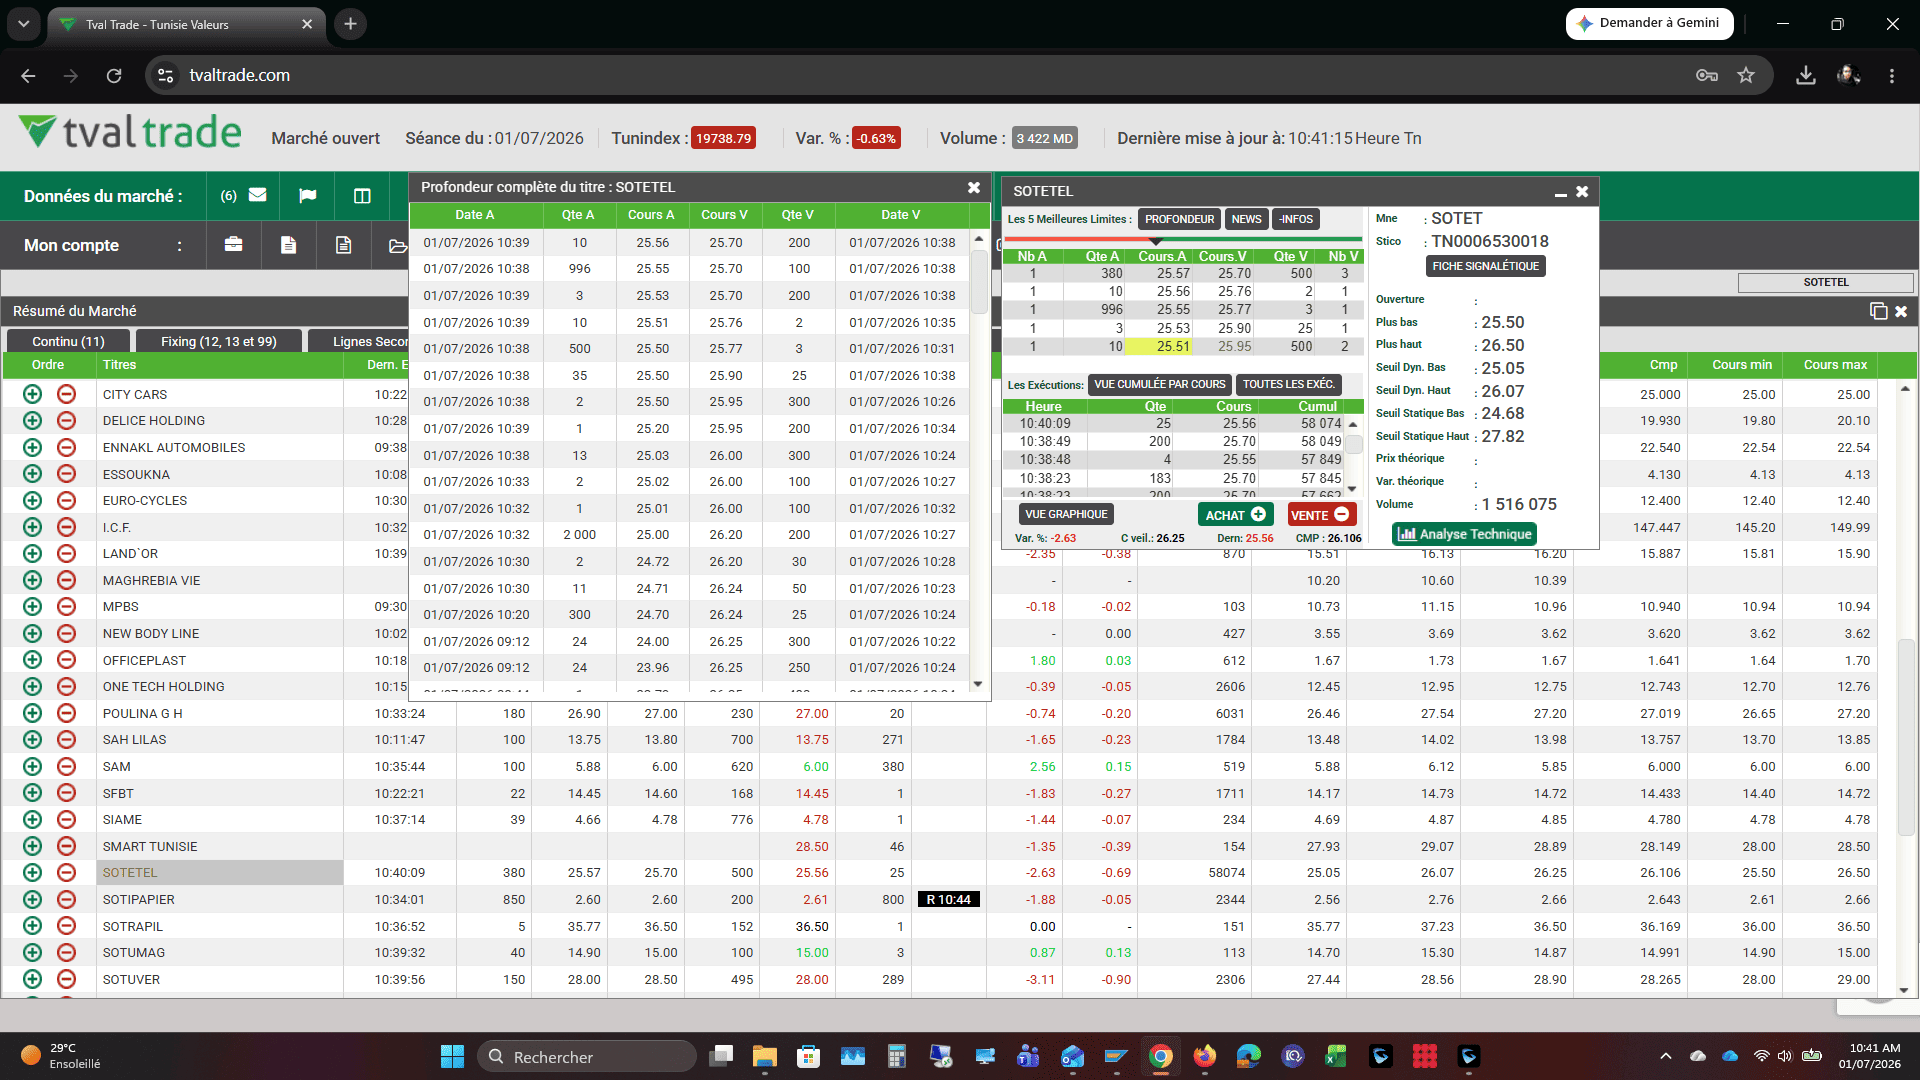This screenshot has width=1920, height=1080.
Task: Click the restore-window icon of Résumé du Marché
Action: tap(1878, 311)
